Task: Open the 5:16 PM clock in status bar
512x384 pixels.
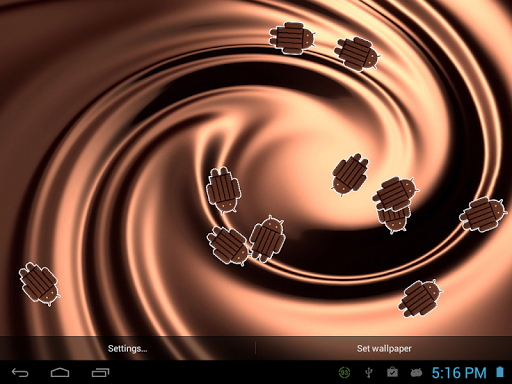Action: [459, 373]
